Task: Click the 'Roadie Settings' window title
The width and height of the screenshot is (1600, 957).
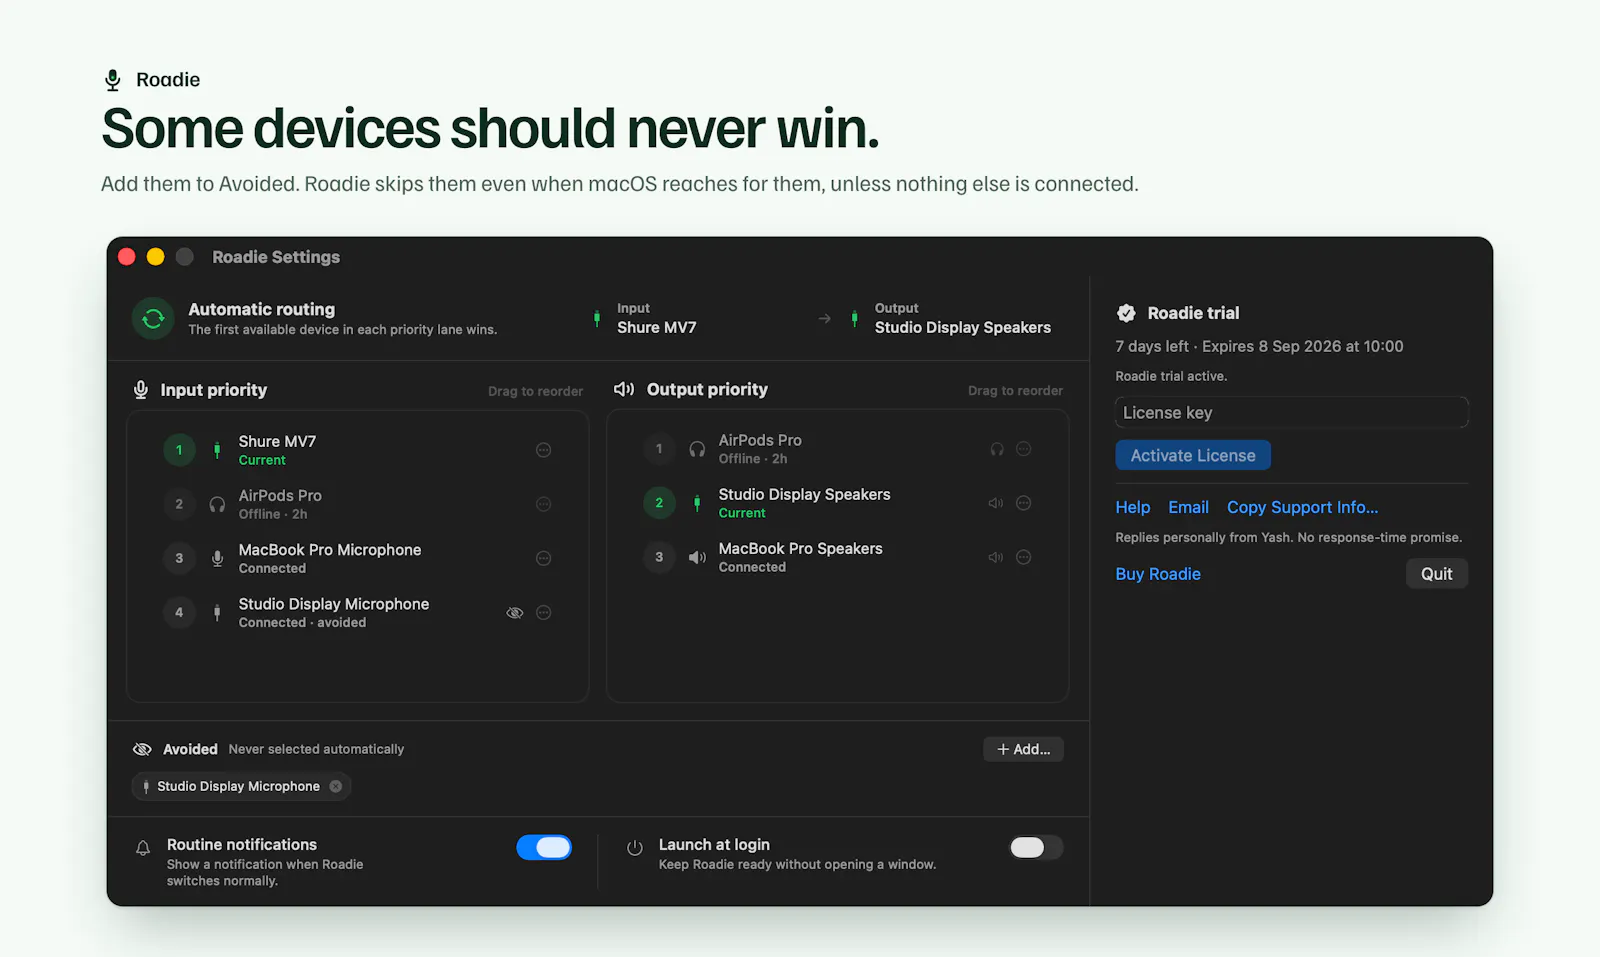Action: tap(276, 257)
